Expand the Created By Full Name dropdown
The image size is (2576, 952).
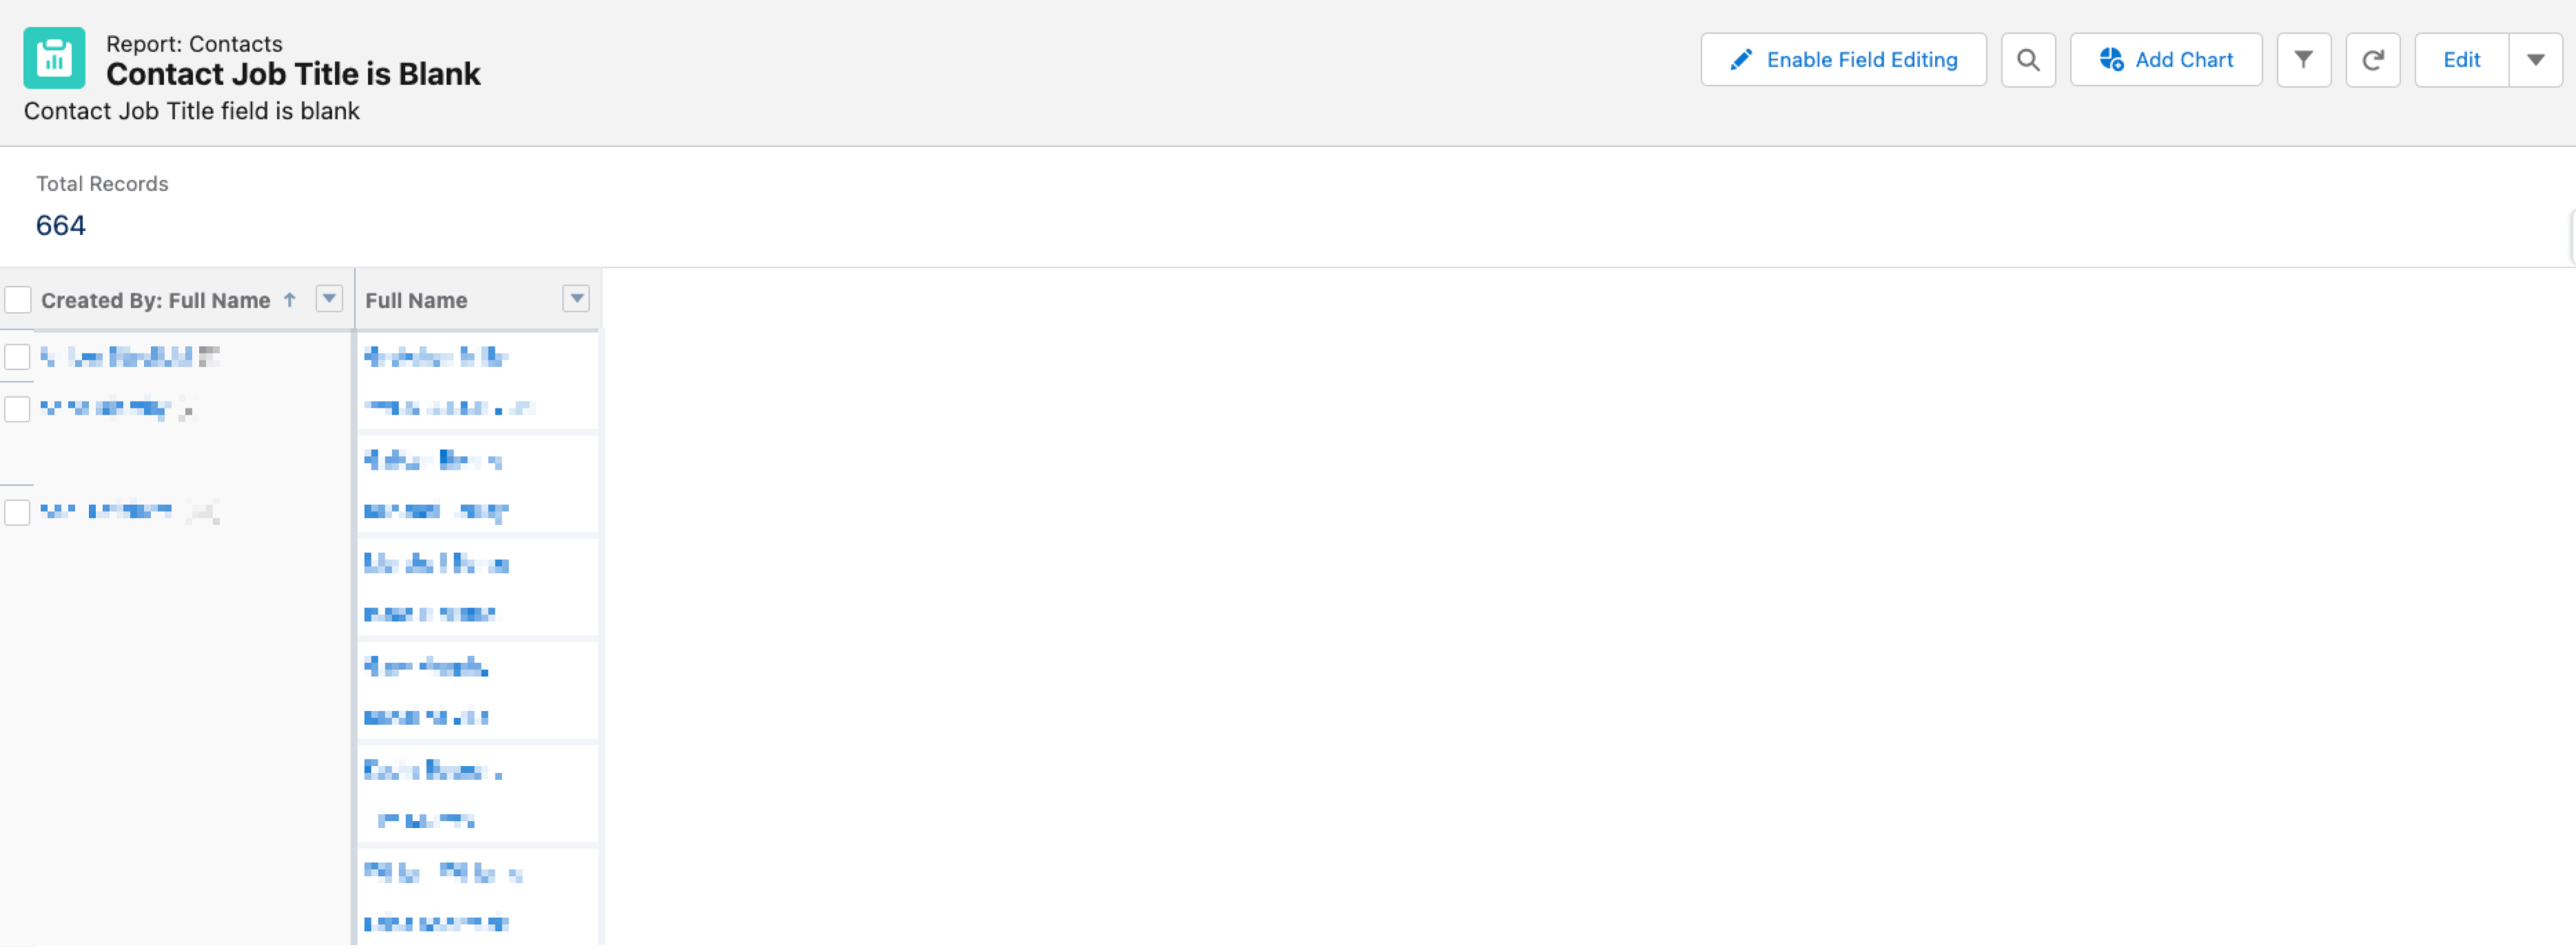click(327, 299)
